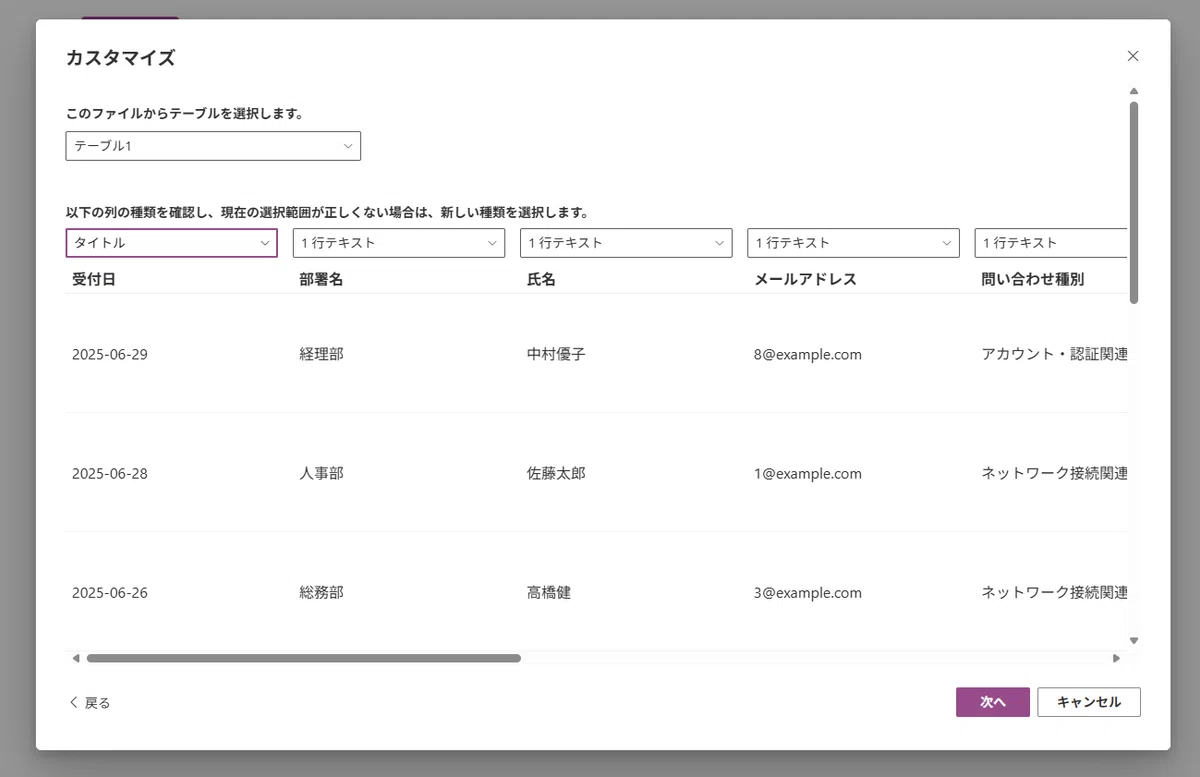Select the 受付日 column header
This screenshot has width=1200, height=777.
94,279
